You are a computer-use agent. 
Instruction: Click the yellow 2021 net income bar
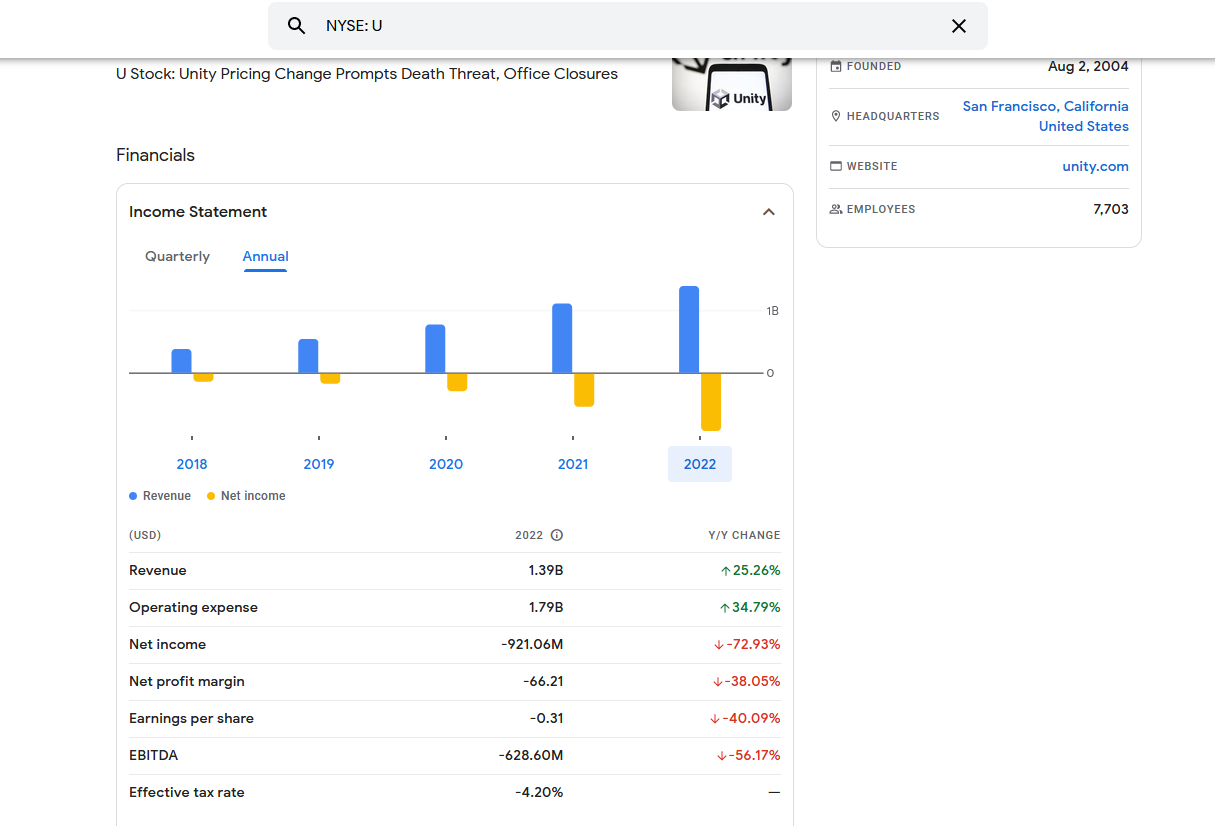(584, 390)
